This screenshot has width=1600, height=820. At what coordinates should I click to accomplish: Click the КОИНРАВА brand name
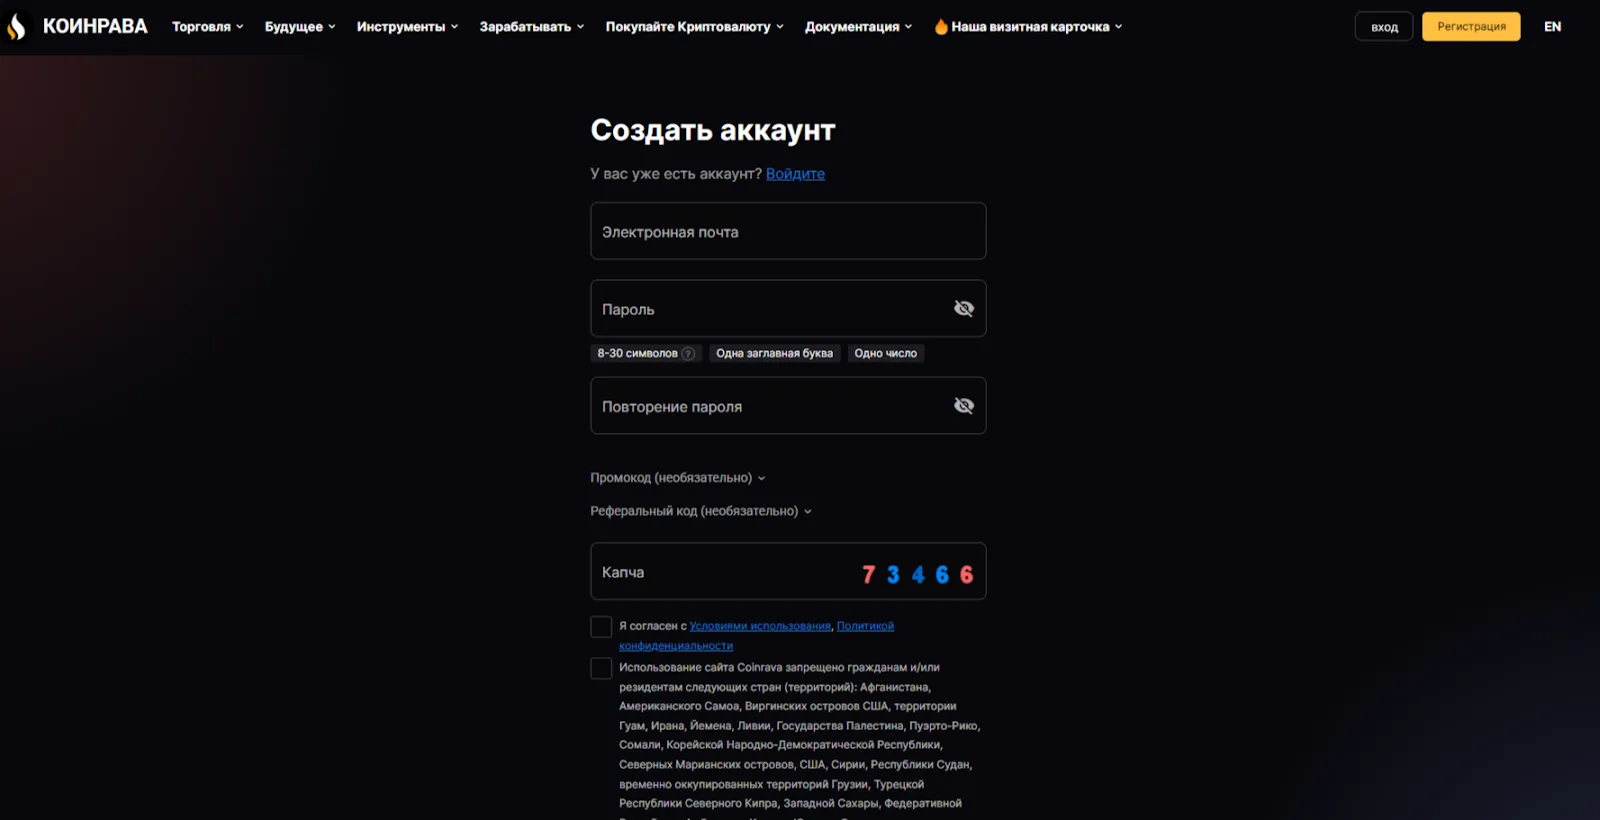pyautogui.click(x=95, y=27)
